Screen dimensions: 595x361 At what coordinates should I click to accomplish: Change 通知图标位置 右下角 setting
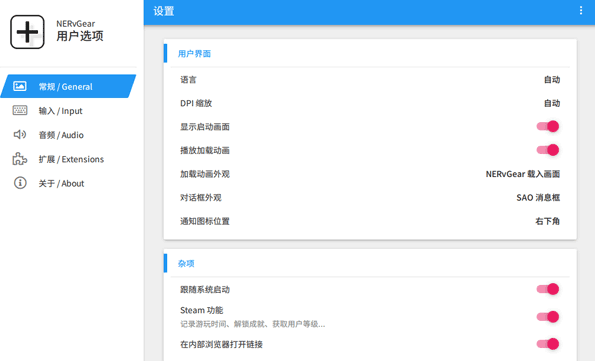point(548,221)
